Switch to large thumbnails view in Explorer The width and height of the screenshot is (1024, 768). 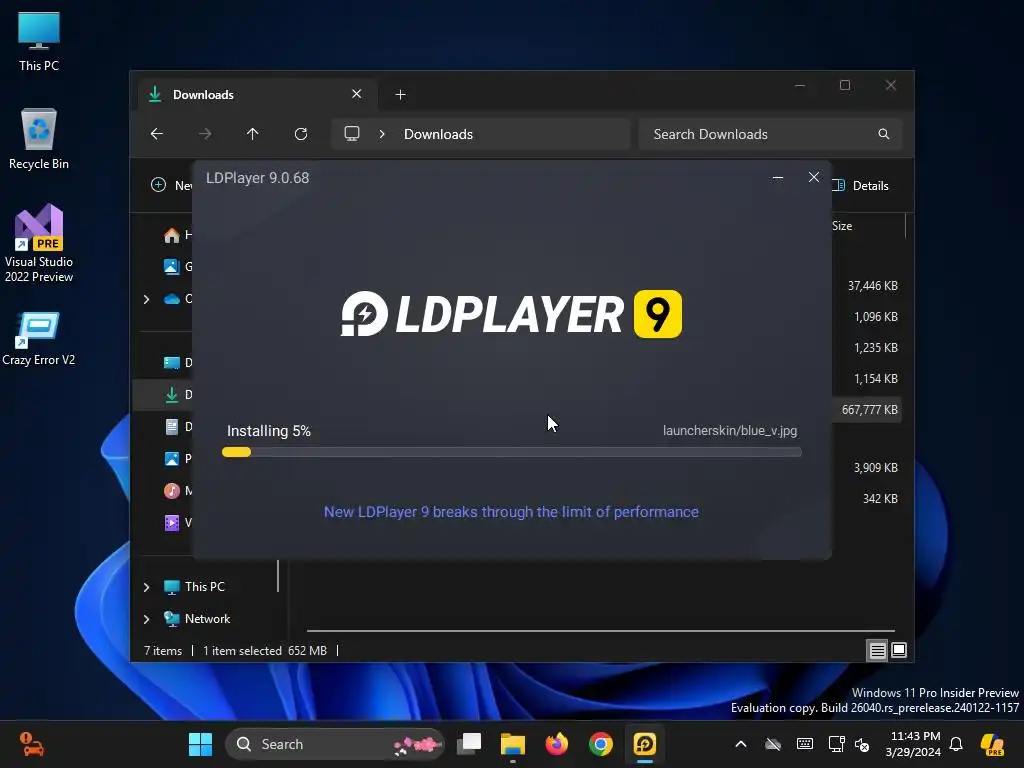[899, 650]
